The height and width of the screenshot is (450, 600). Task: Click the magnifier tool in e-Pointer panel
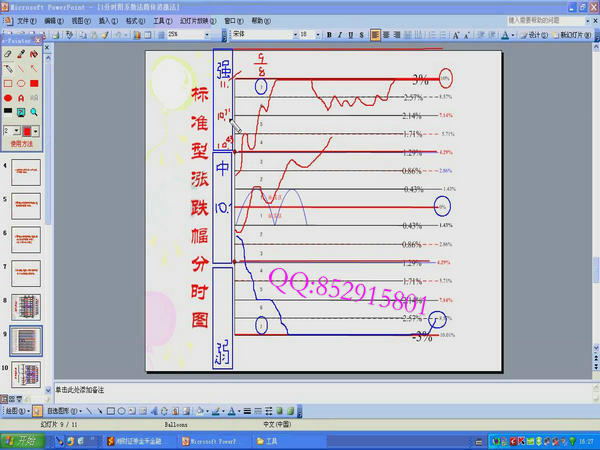tap(35, 113)
